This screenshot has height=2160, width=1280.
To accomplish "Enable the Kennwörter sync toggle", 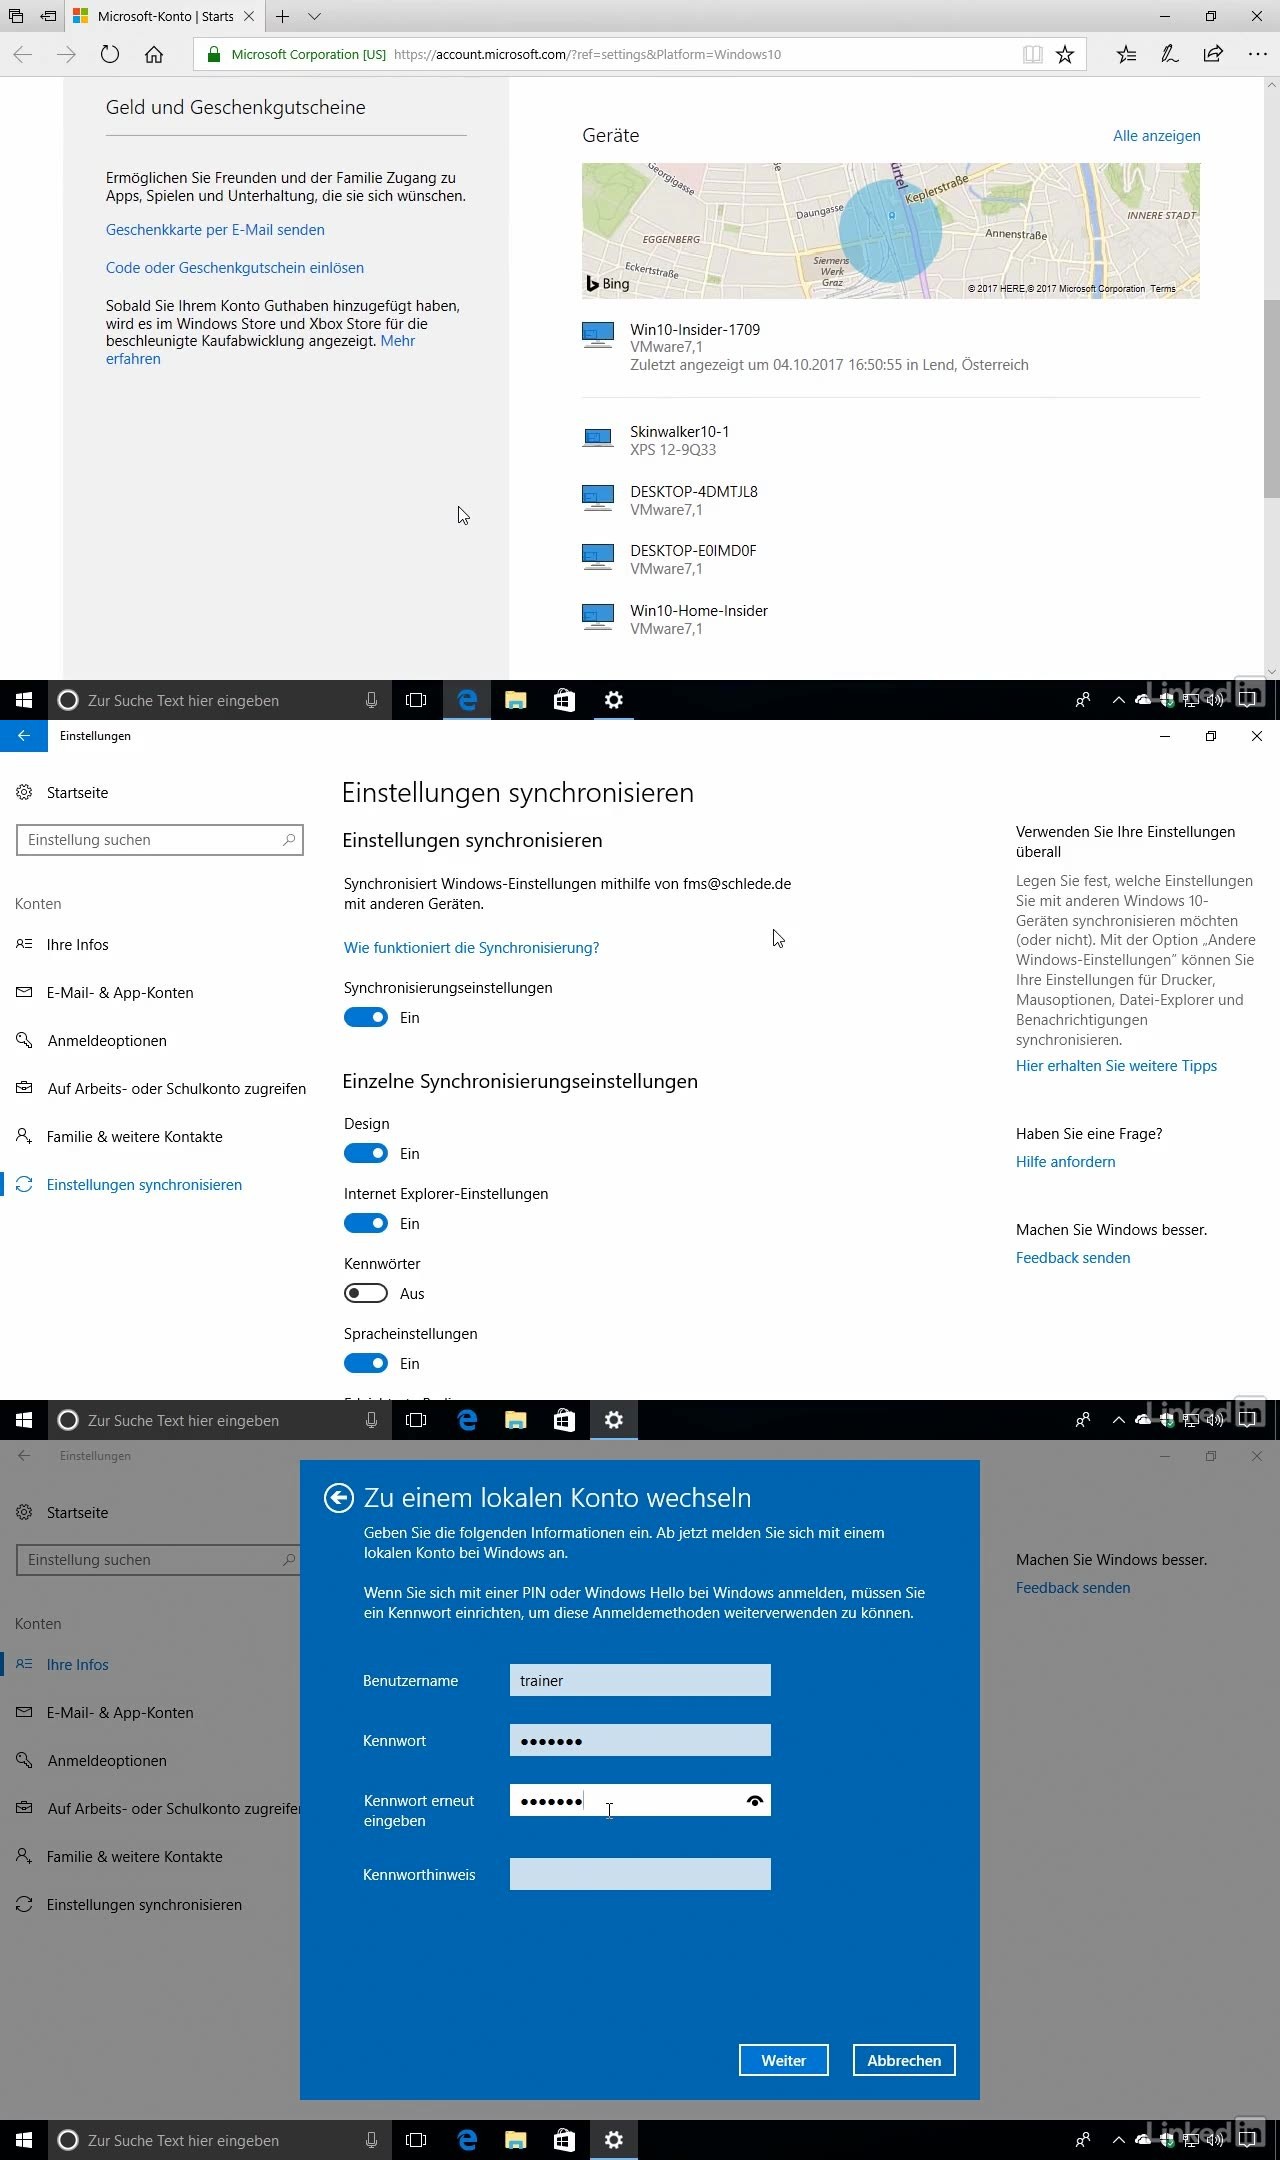I will 366,1293.
